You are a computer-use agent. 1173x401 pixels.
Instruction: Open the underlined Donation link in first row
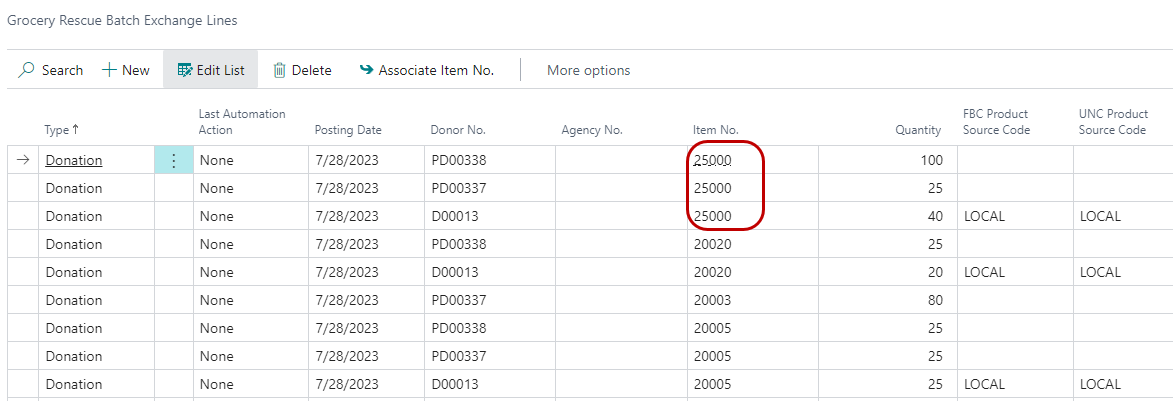pyautogui.click(x=74, y=160)
